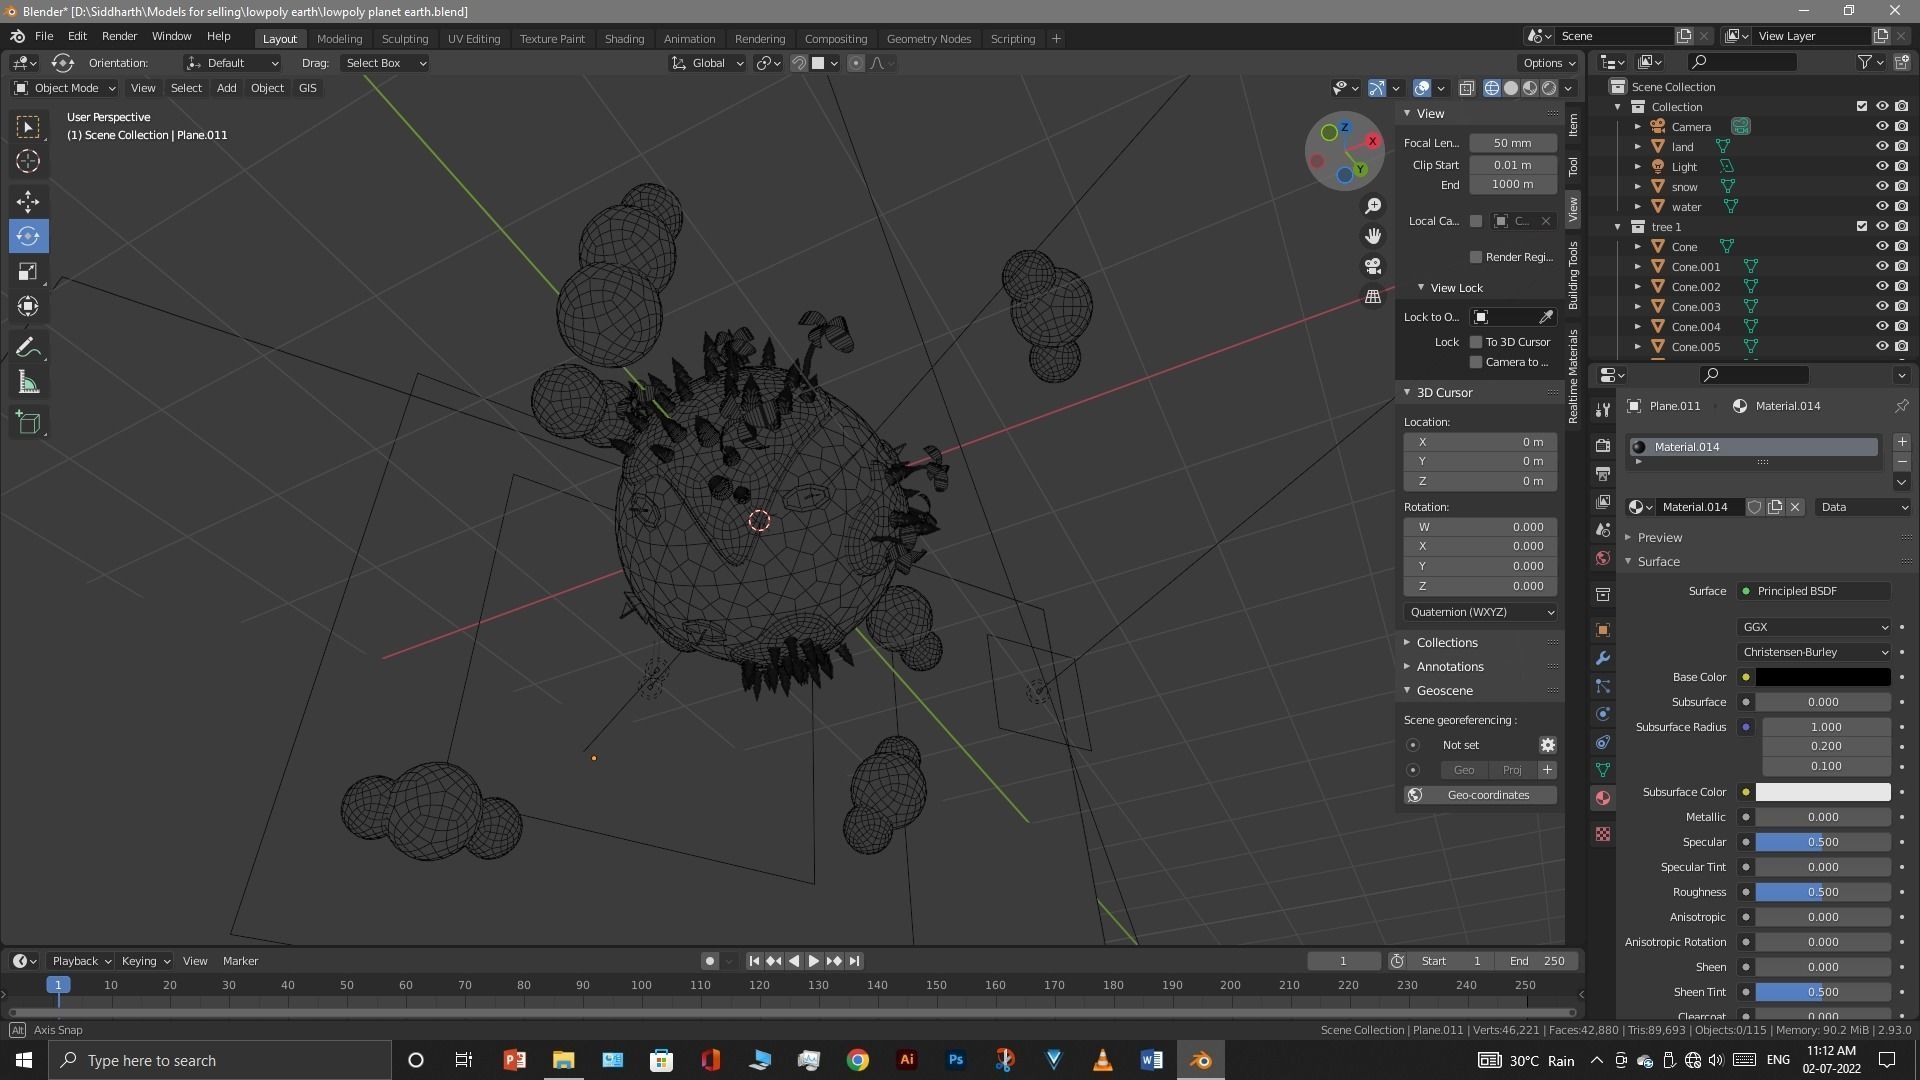Open the Render menu

(119, 36)
